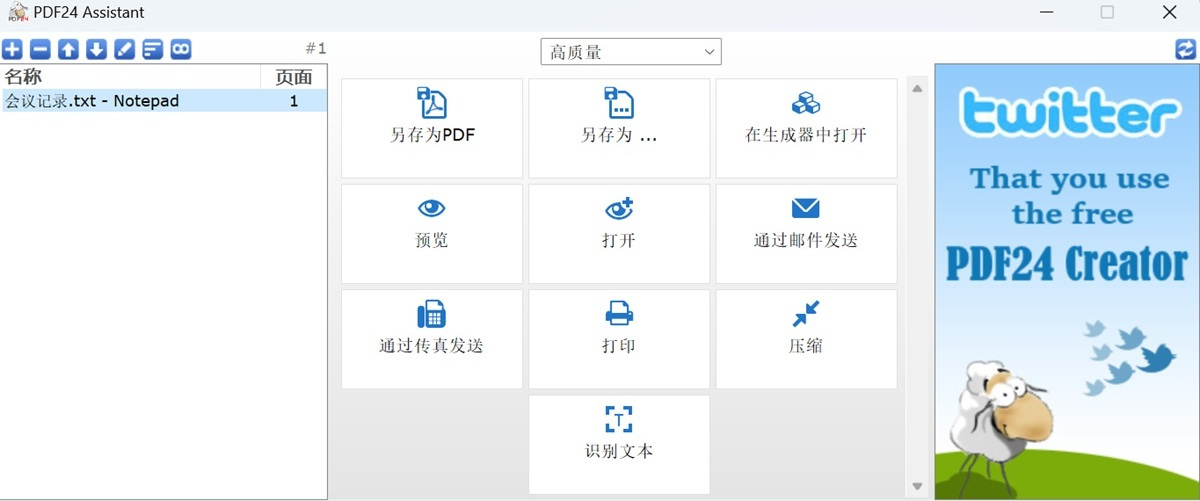This screenshot has width=1200, height=501.
Task: Open the 高质量 quality dropdown
Action: tap(630, 52)
